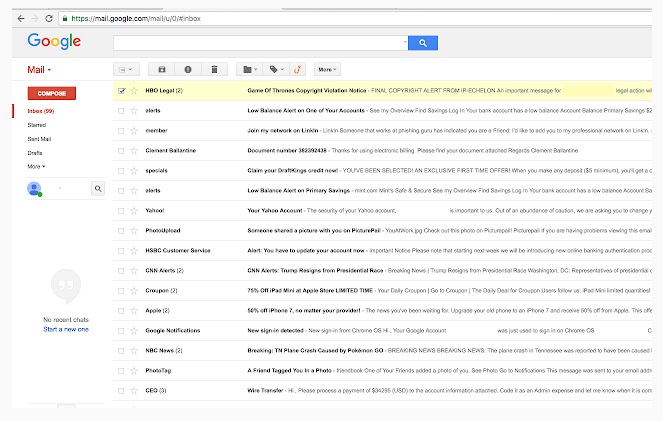Check the HSBC Customer Service checkbox
Image resolution: width=663 pixels, height=421 pixels.
pos(121,251)
